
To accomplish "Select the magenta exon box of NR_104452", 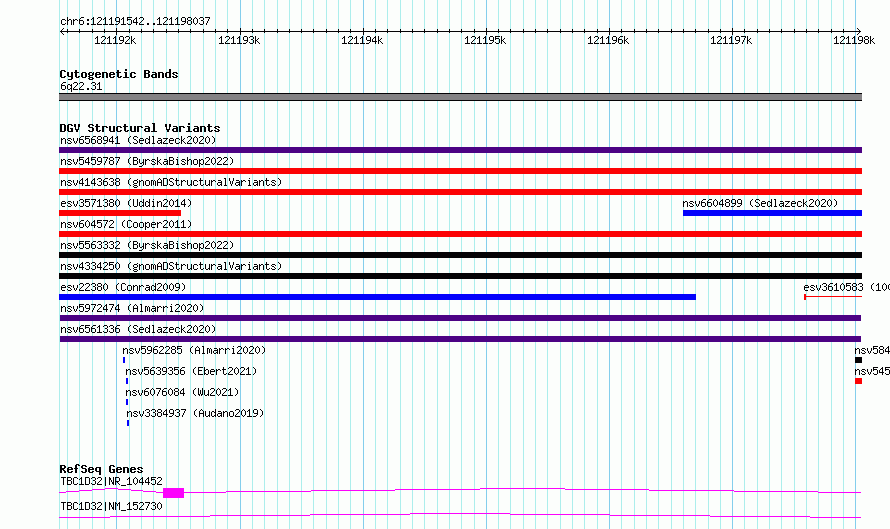I will coord(174,493).
